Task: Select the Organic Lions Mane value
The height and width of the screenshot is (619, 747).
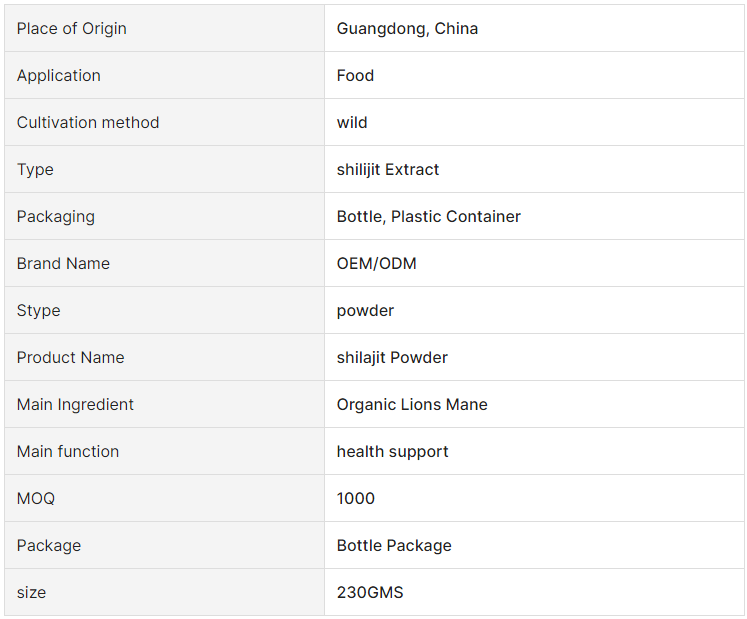Action: pyautogui.click(x=412, y=405)
